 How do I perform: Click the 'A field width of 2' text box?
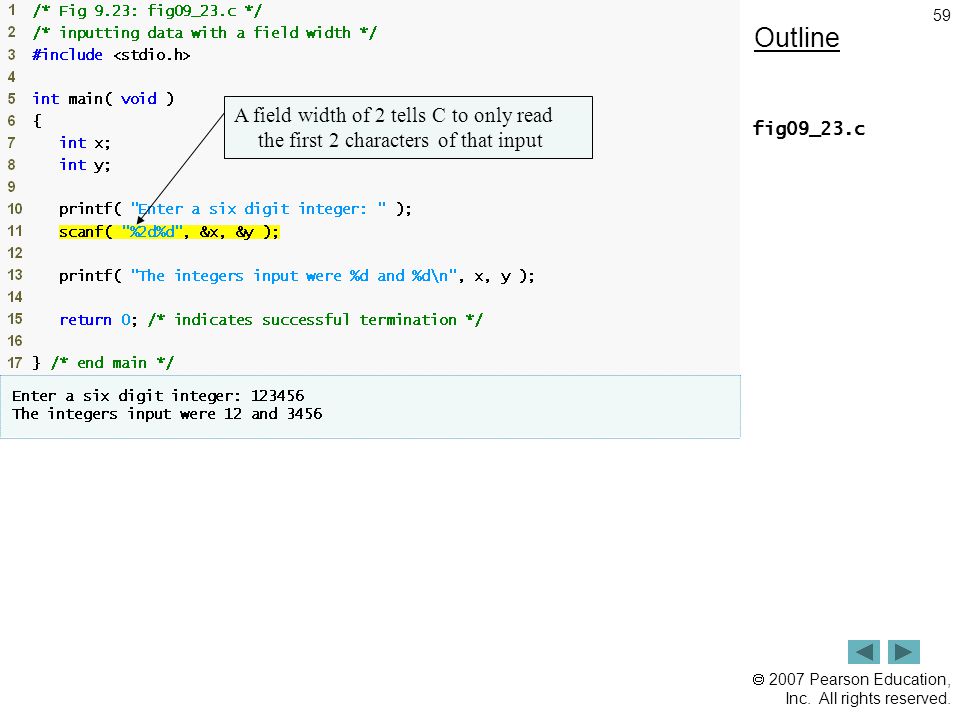click(408, 127)
